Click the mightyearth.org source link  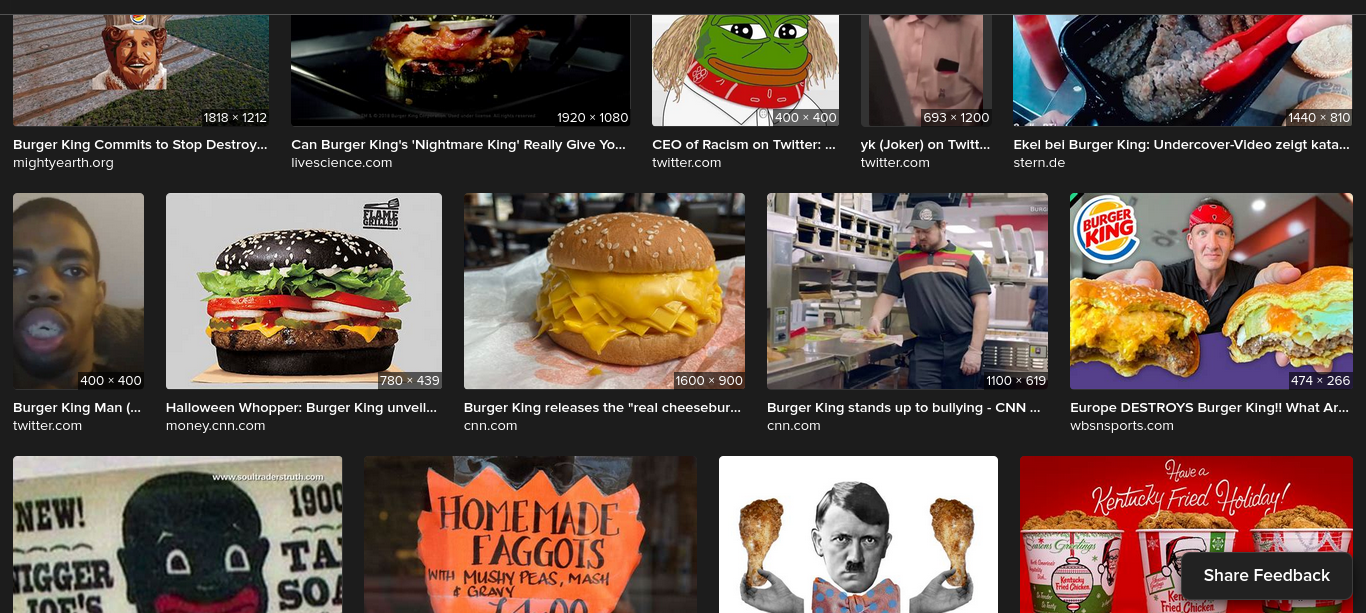click(63, 163)
